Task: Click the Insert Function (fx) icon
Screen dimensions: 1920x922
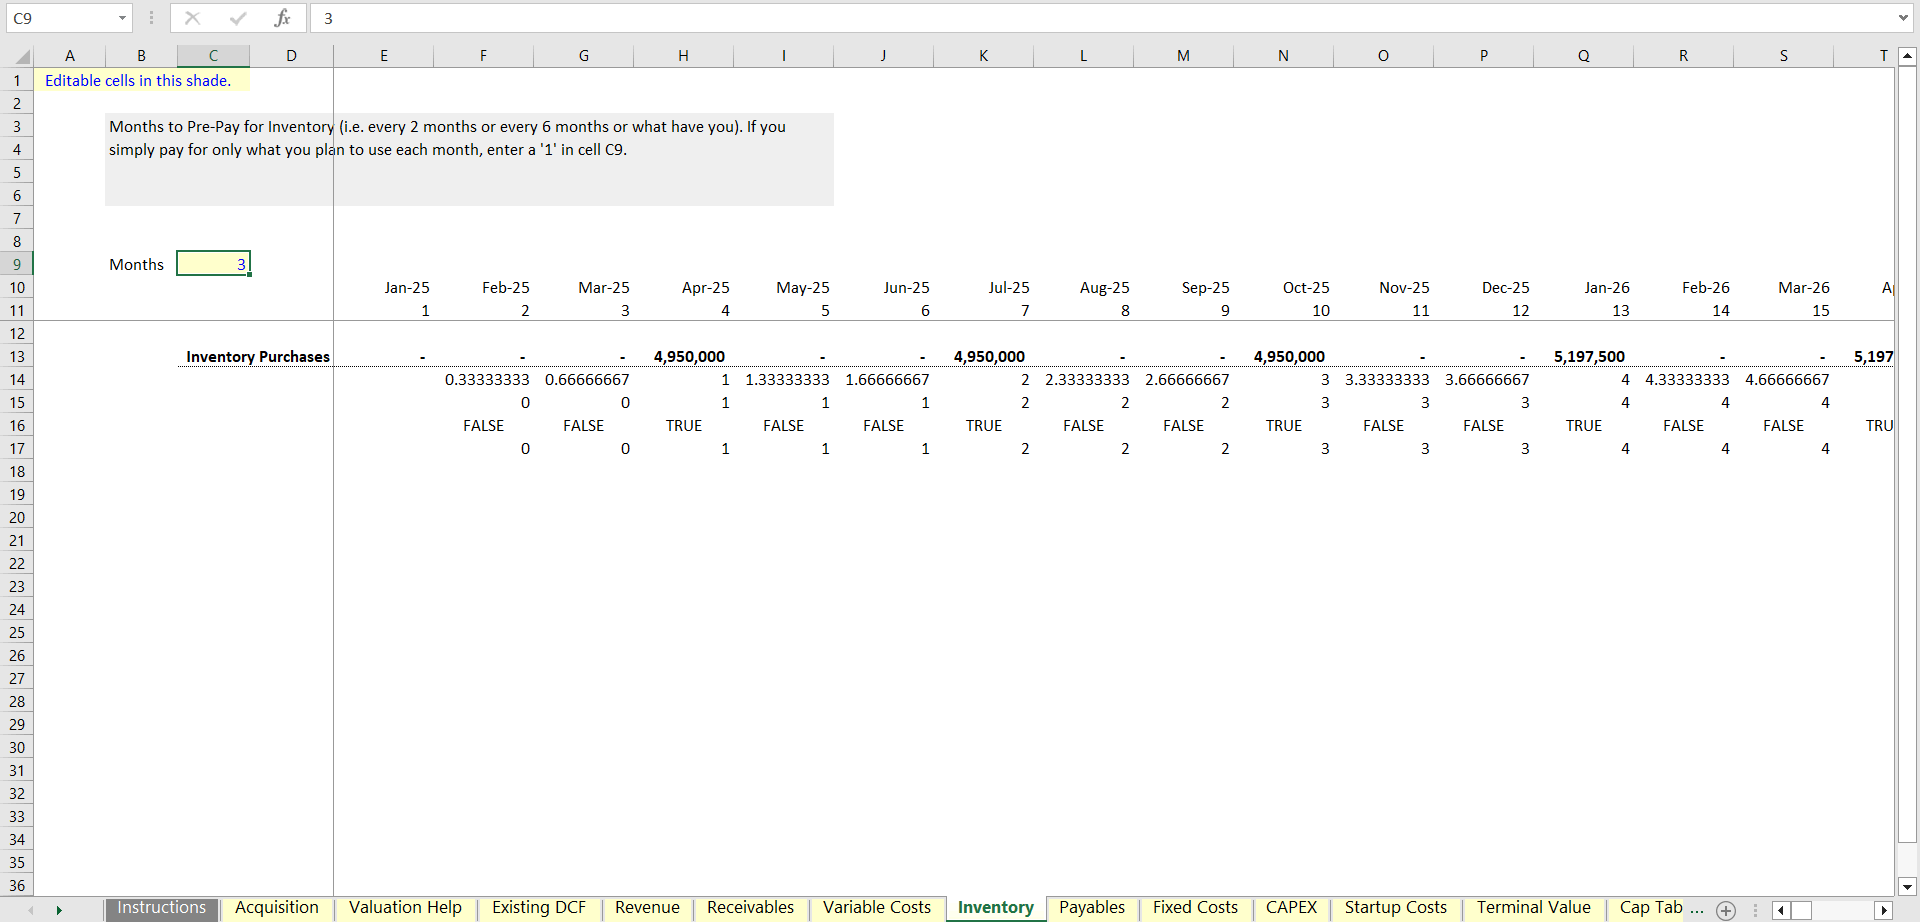Action: (283, 18)
